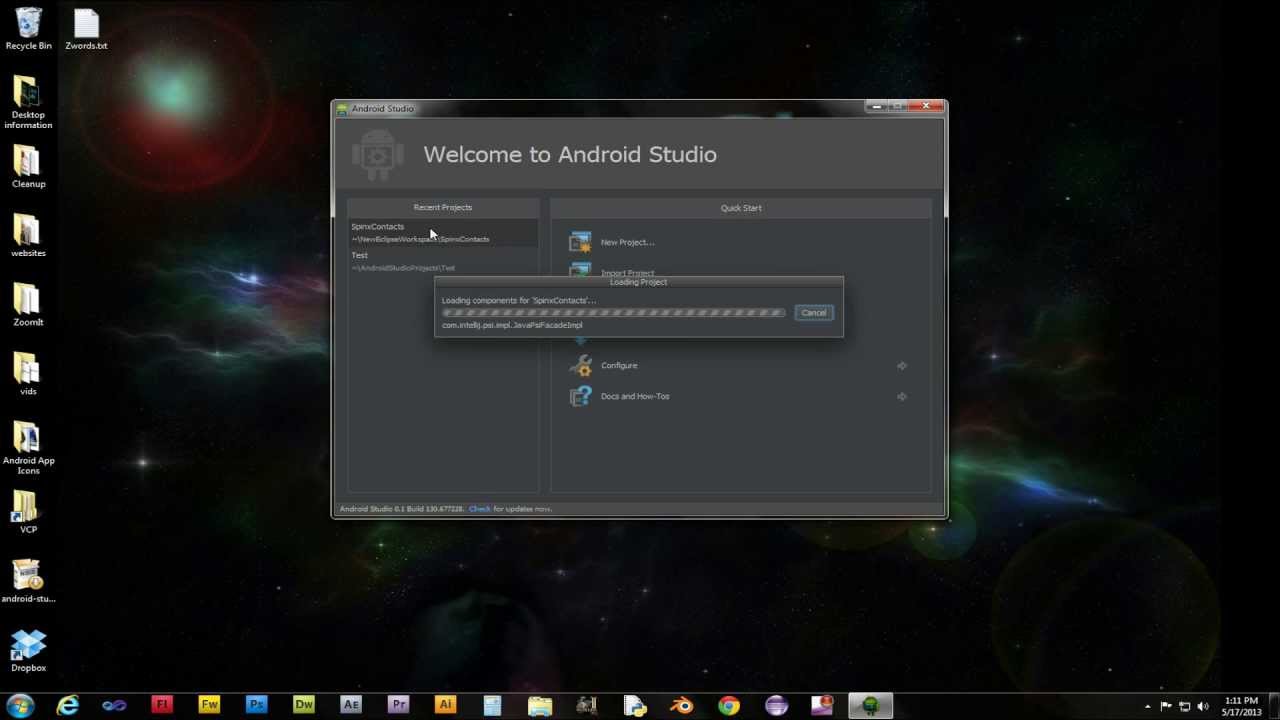Click the volume speaker icon in system tray
The image size is (1280, 720).
click(1202, 706)
